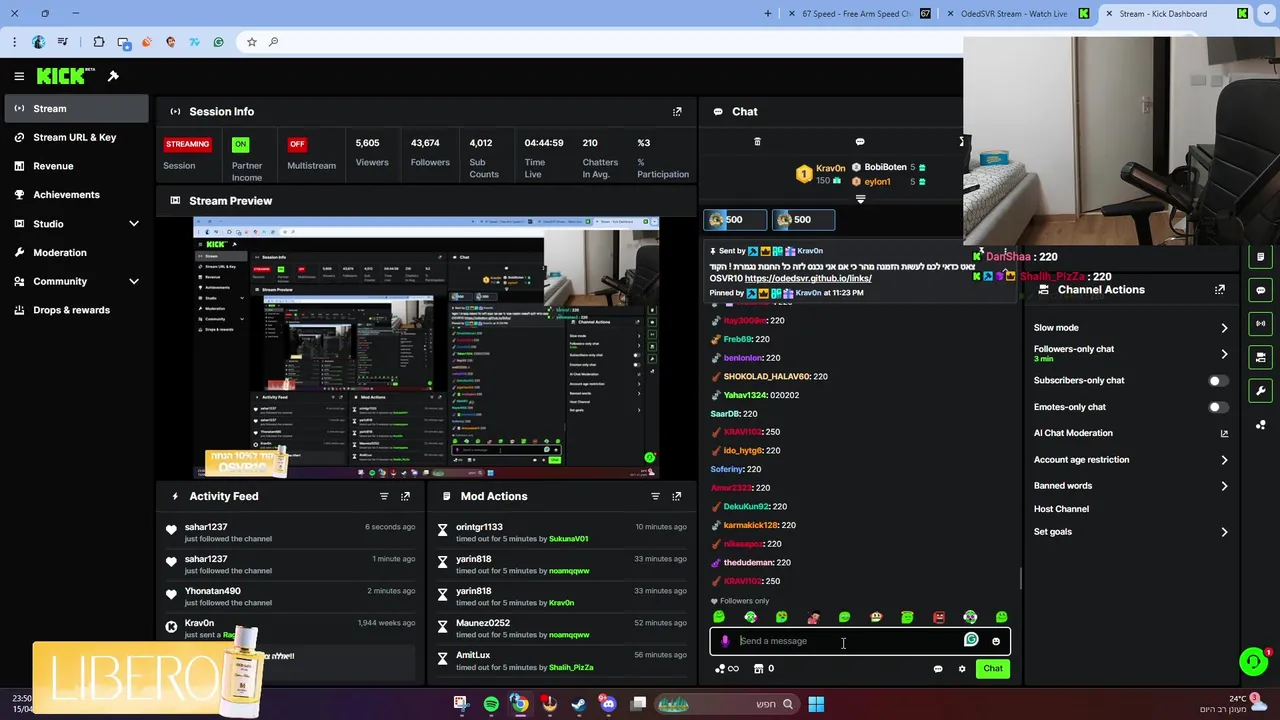Open Set goals options arrow
1280x720 pixels.
tap(1224, 532)
